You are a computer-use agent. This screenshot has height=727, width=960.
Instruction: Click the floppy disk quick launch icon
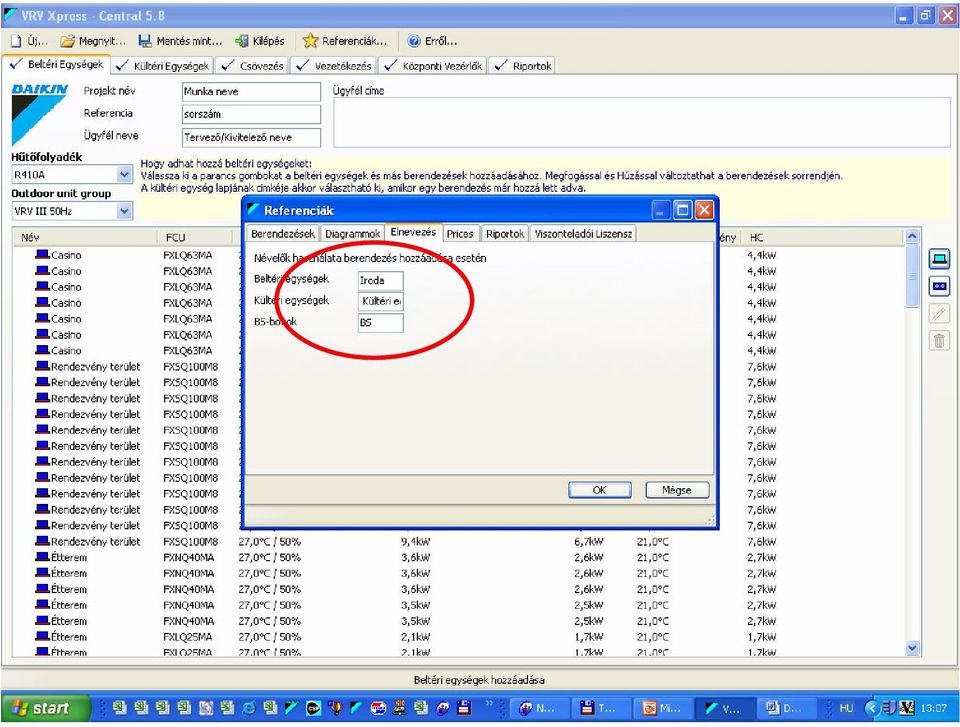point(464,708)
